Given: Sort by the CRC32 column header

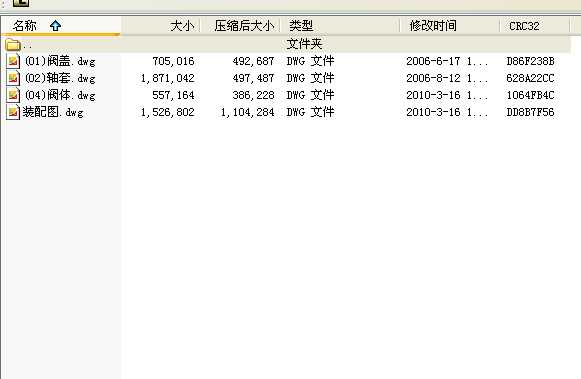Looking at the screenshot, I should pyautogui.click(x=535, y=26).
